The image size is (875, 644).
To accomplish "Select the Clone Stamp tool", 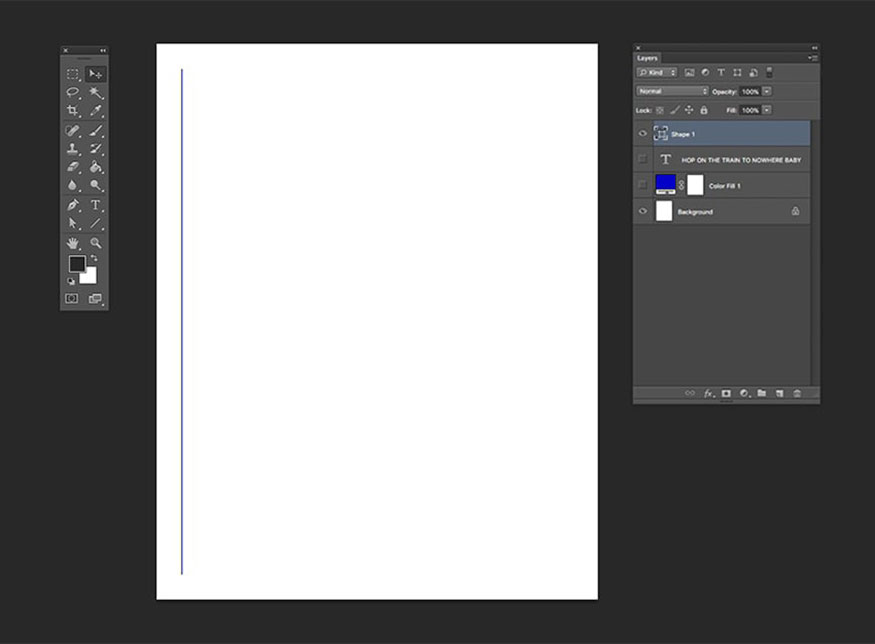I will click(x=73, y=148).
